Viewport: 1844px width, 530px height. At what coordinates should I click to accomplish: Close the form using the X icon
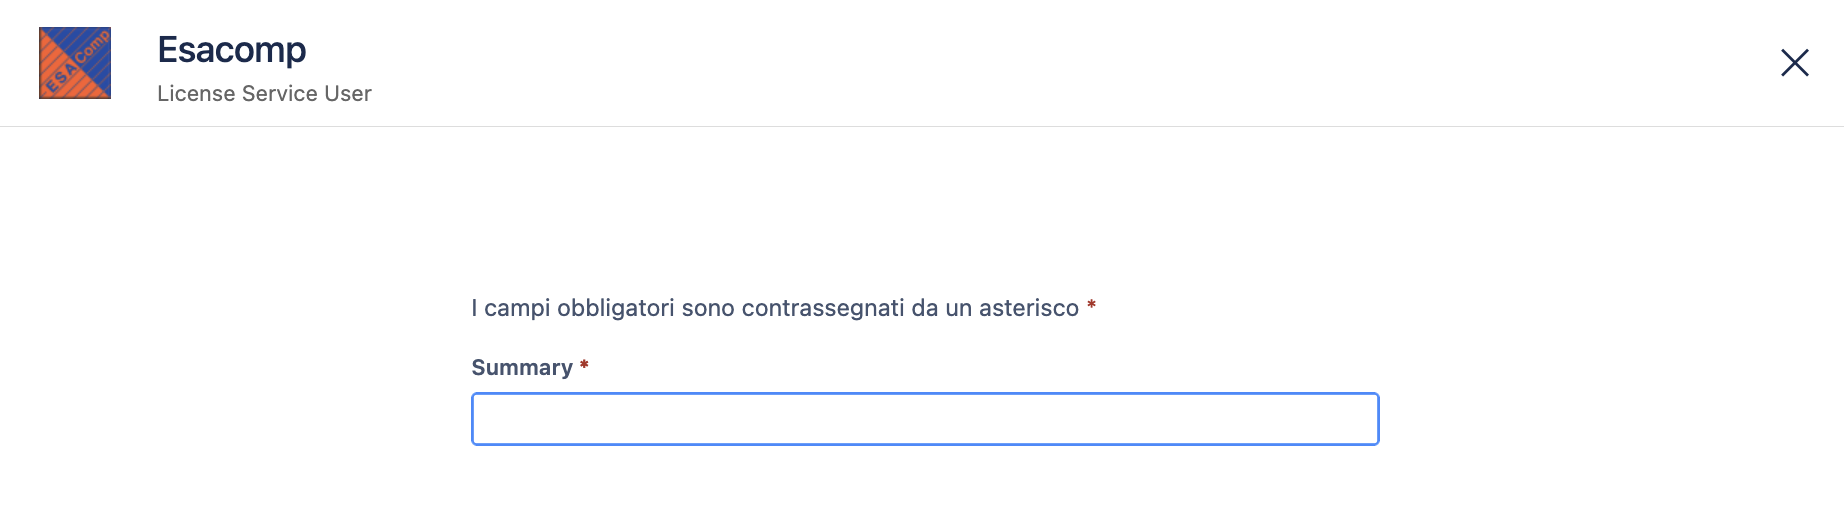click(1795, 63)
